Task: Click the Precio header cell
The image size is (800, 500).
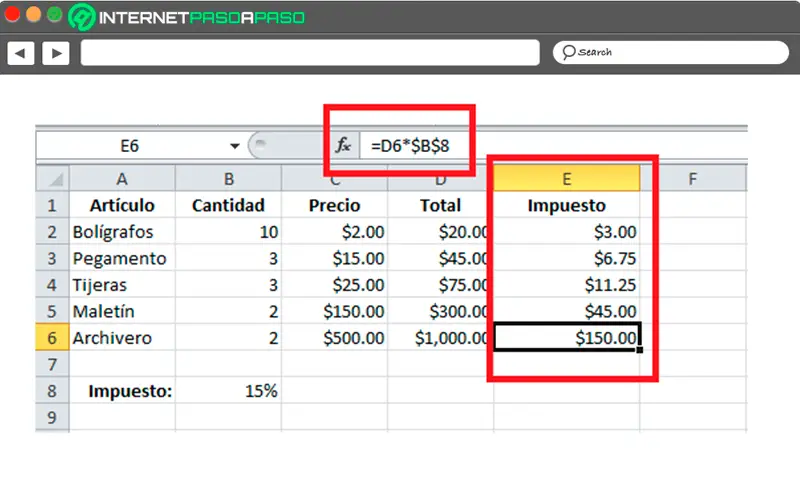Action: click(335, 205)
